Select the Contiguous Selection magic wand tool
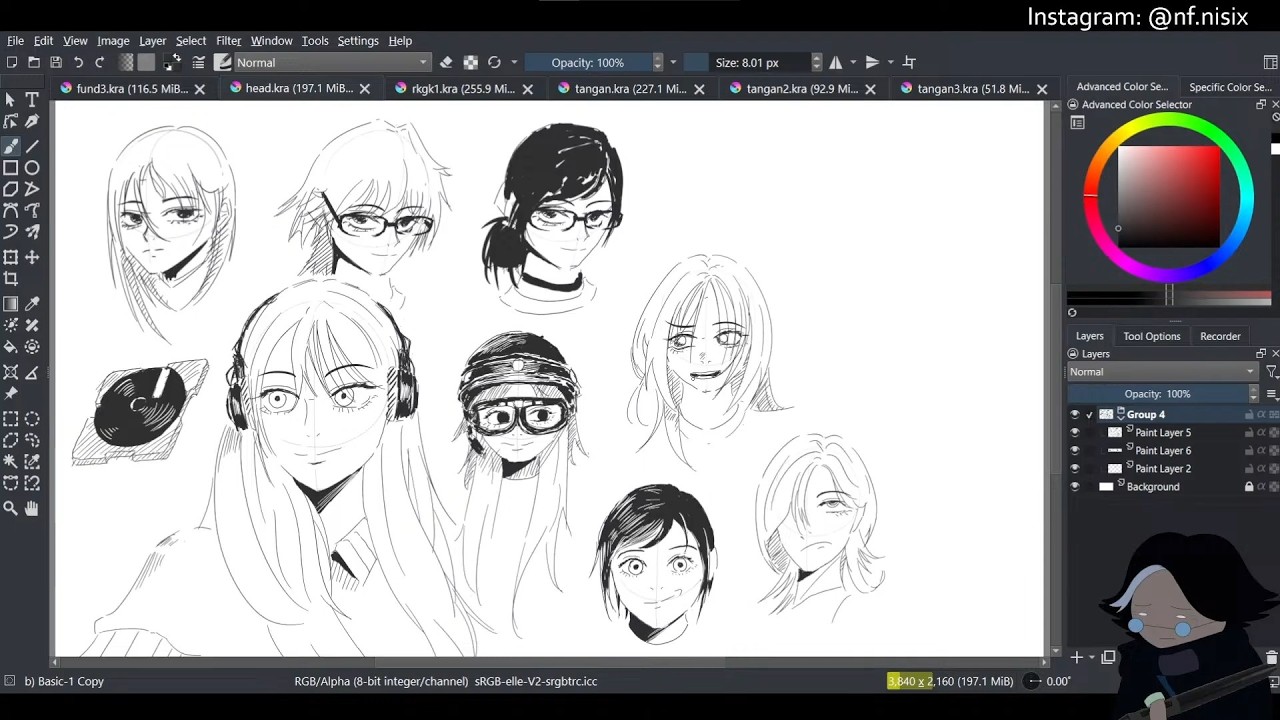Image resolution: width=1280 pixels, height=720 pixels. coord(11,461)
